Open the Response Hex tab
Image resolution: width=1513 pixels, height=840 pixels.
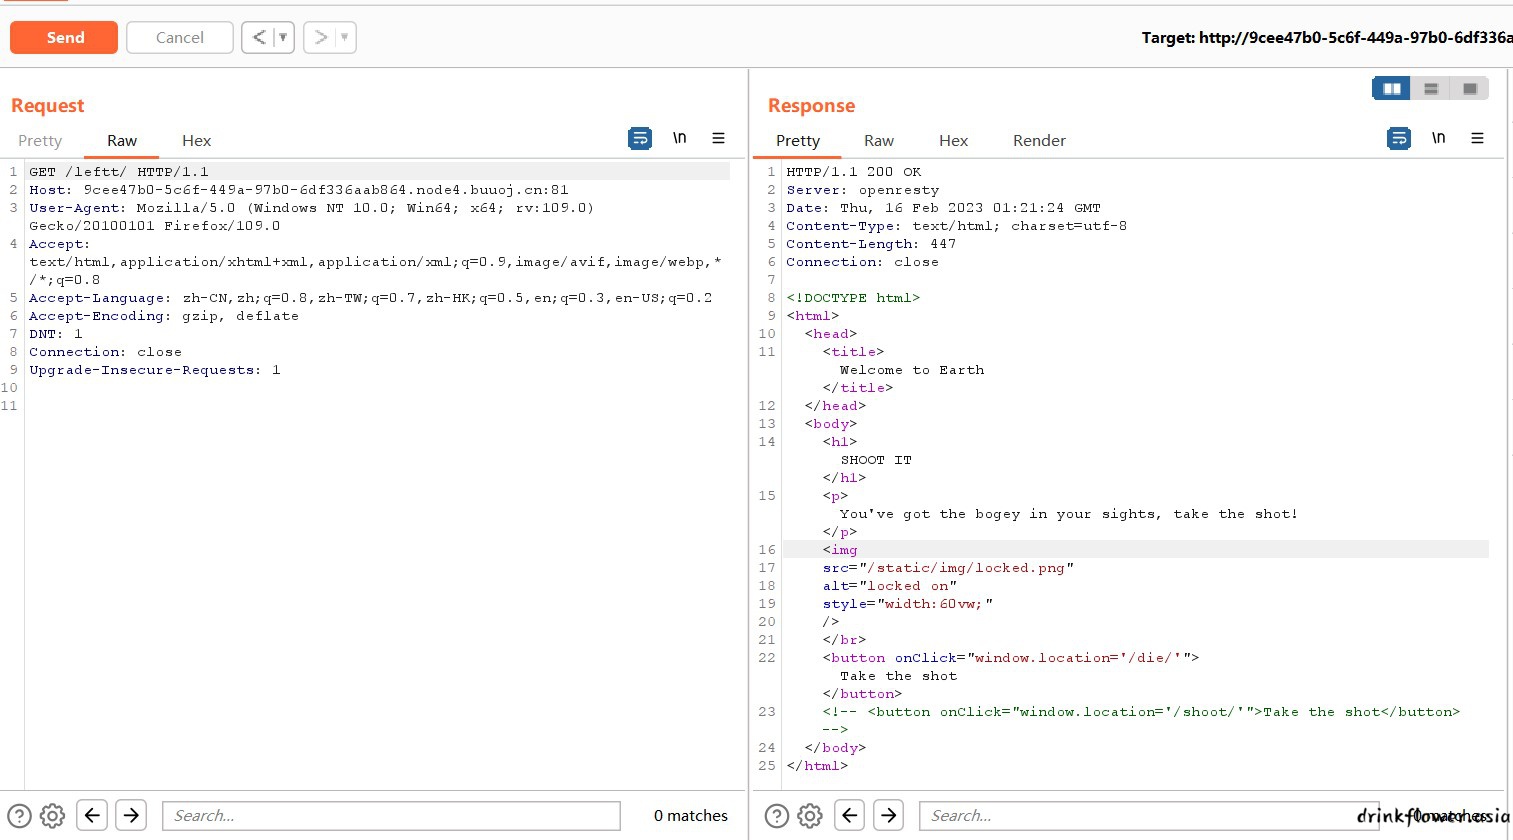pyautogui.click(x=953, y=141)
